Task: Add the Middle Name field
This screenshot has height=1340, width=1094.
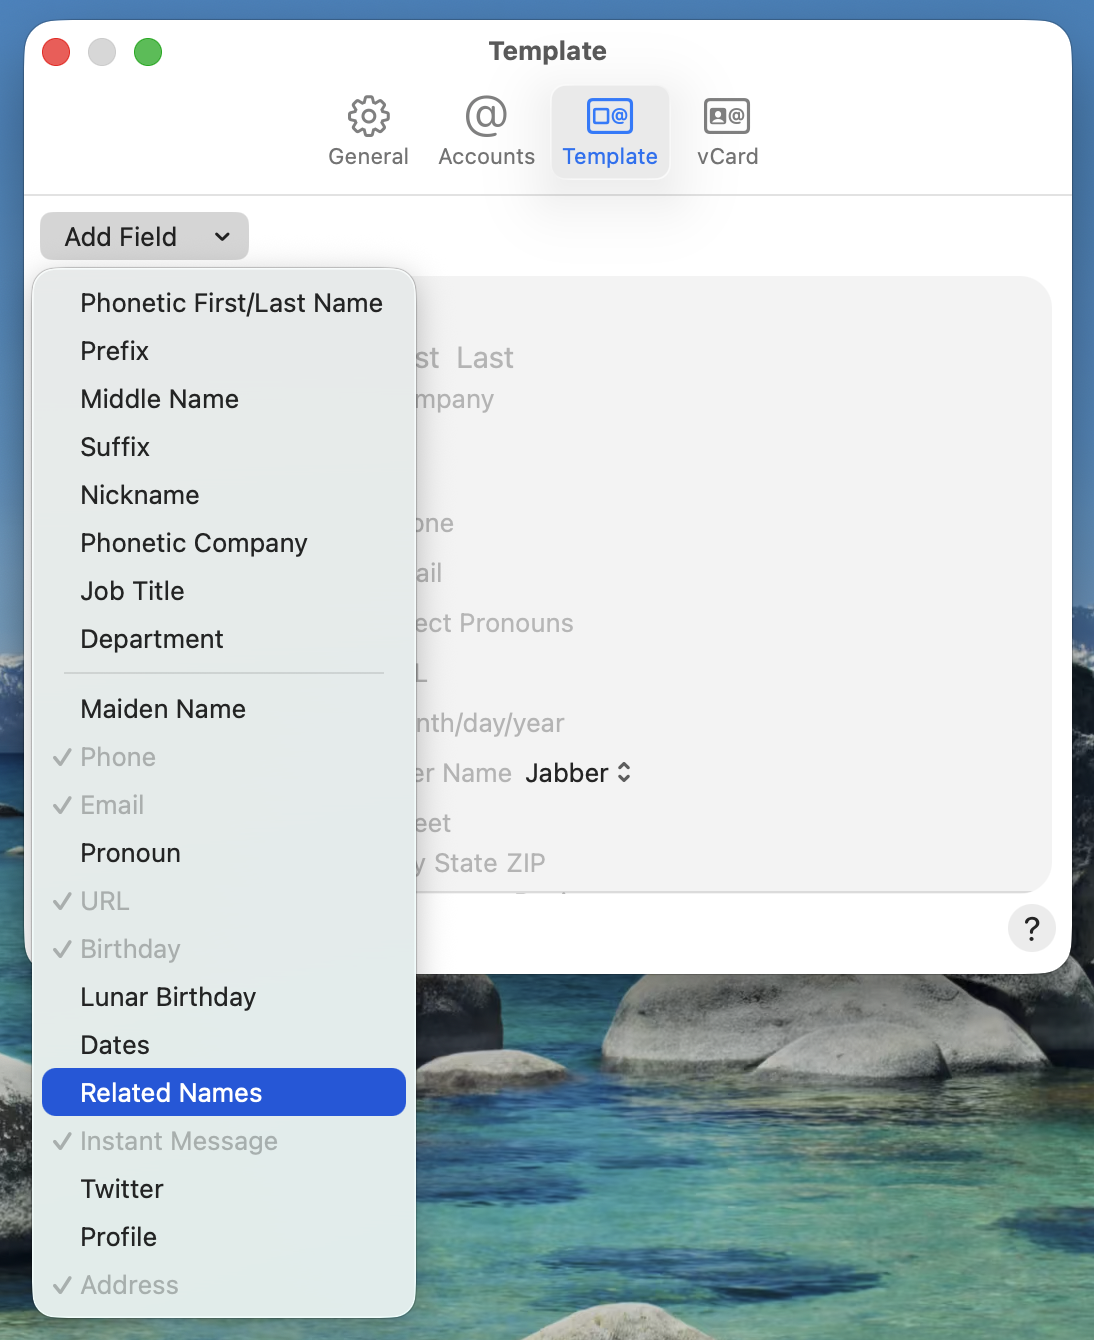Action: tap(160, 399)
